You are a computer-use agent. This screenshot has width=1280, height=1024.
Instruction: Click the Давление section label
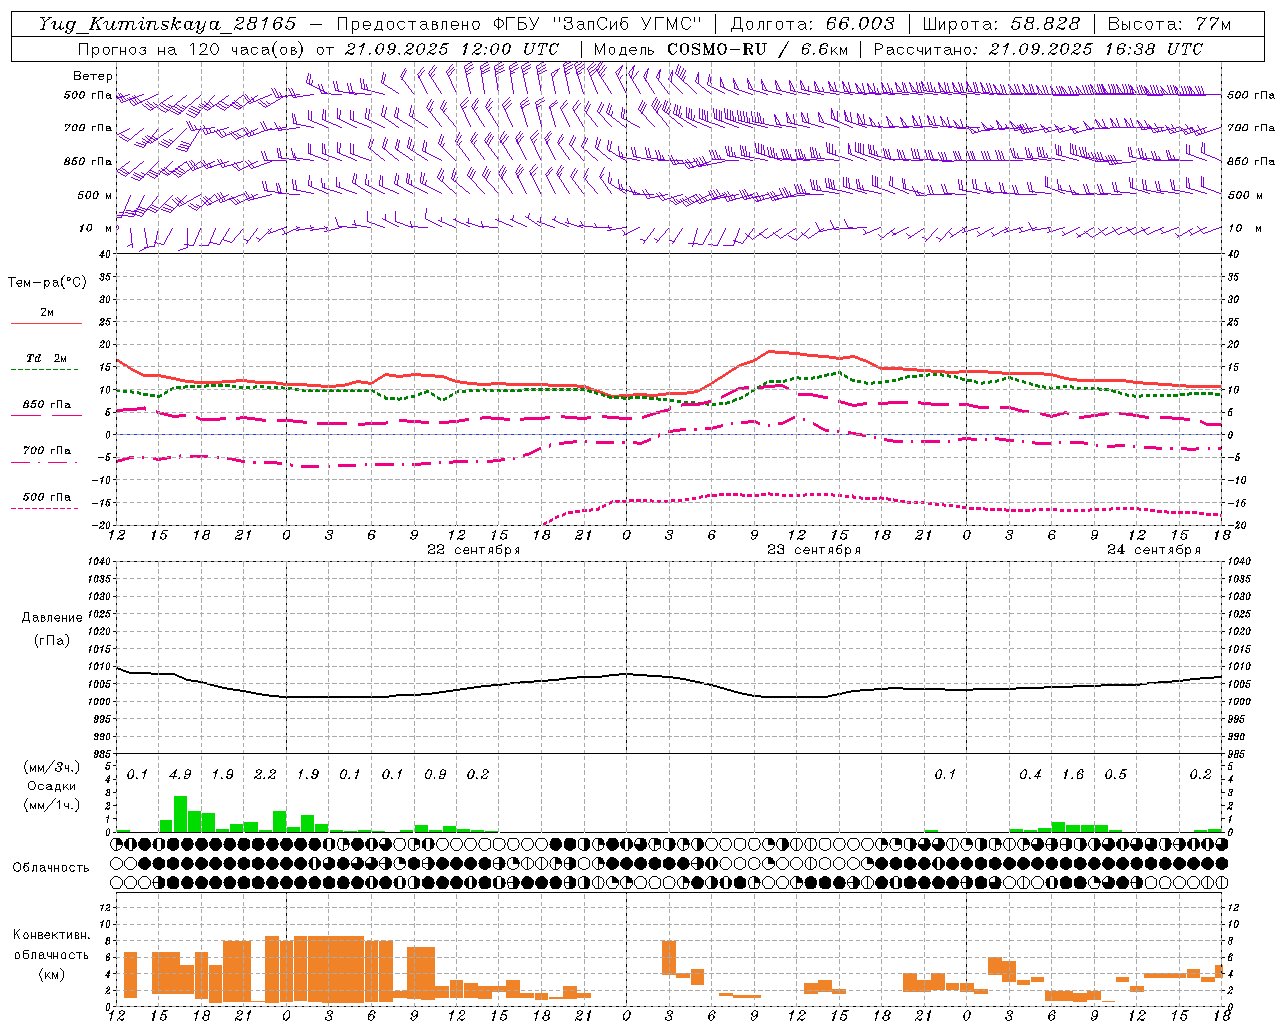click(x=52, y=618)
